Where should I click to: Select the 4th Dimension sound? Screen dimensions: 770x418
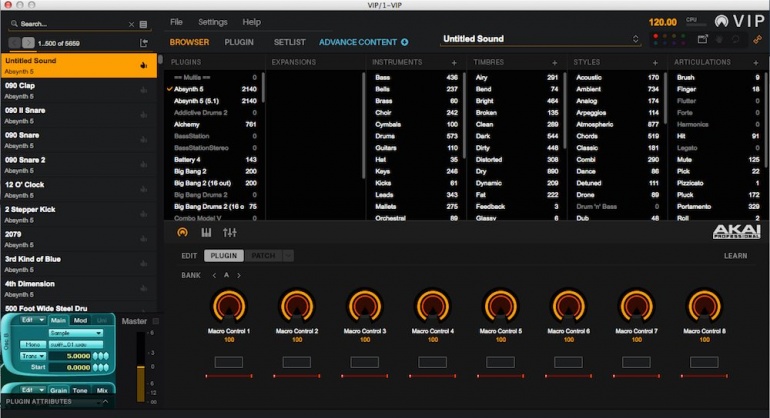point(79,289)
